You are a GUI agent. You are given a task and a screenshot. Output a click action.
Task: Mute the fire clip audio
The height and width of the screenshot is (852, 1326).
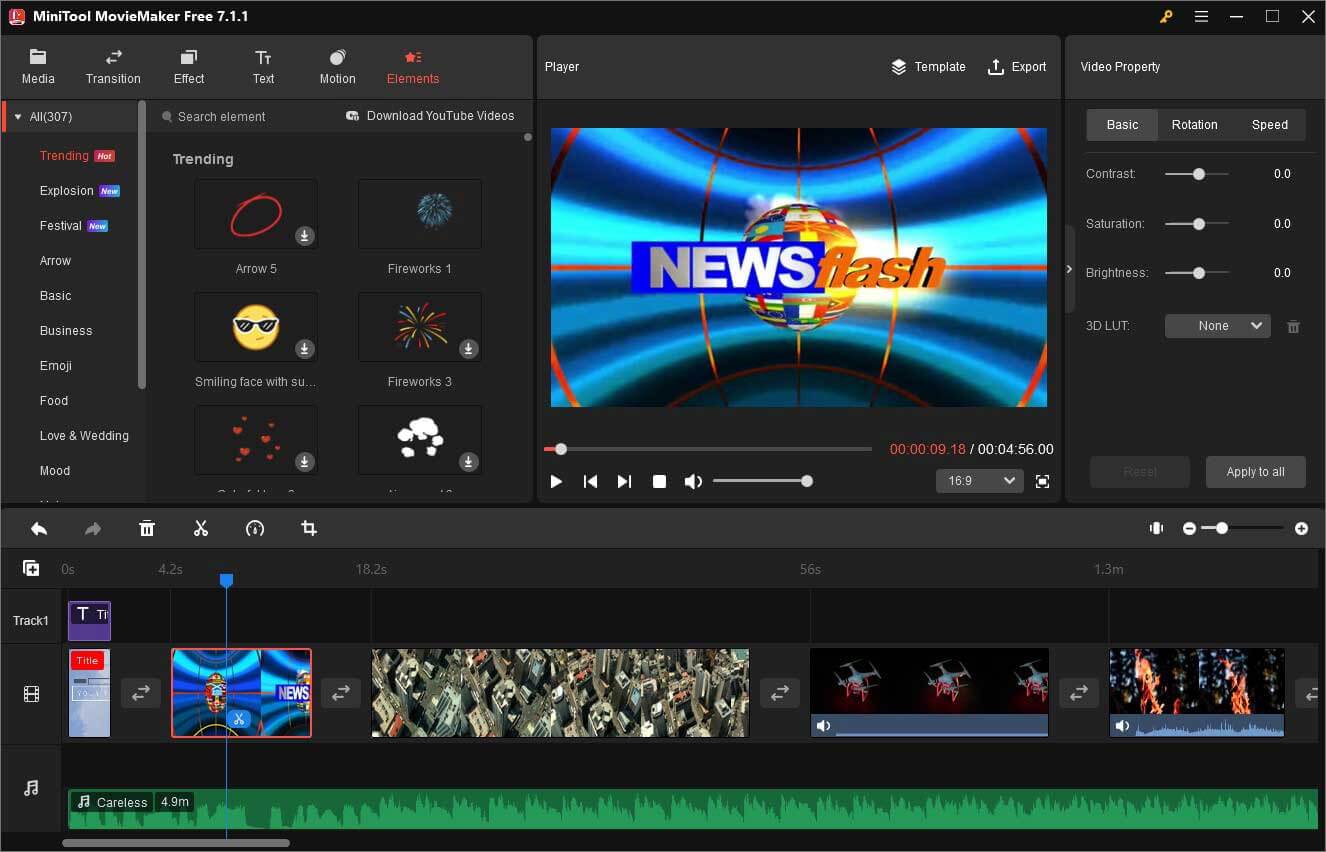1122,726
